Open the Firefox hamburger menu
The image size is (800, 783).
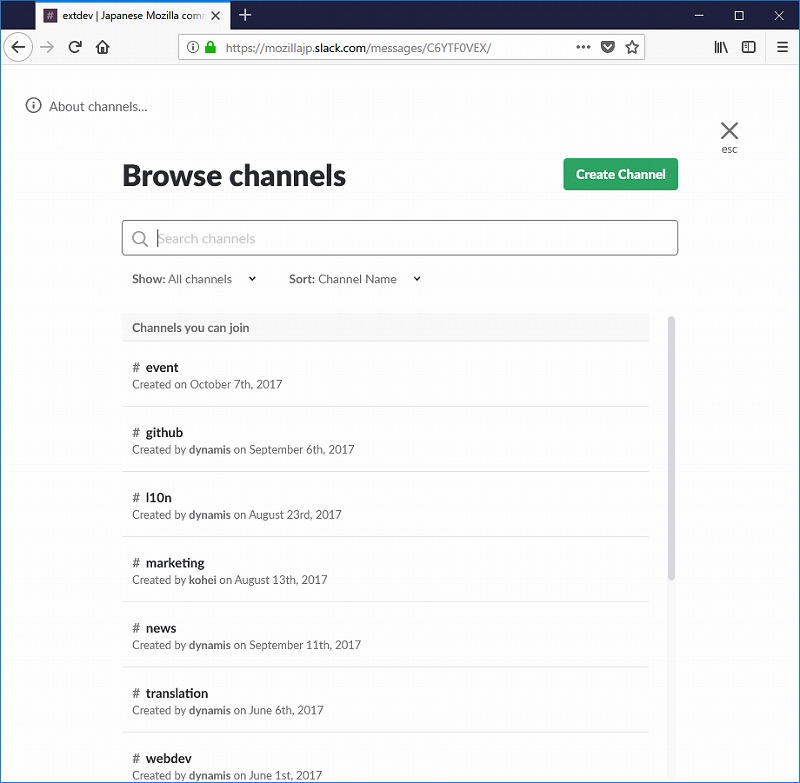(x=782, y=47)
